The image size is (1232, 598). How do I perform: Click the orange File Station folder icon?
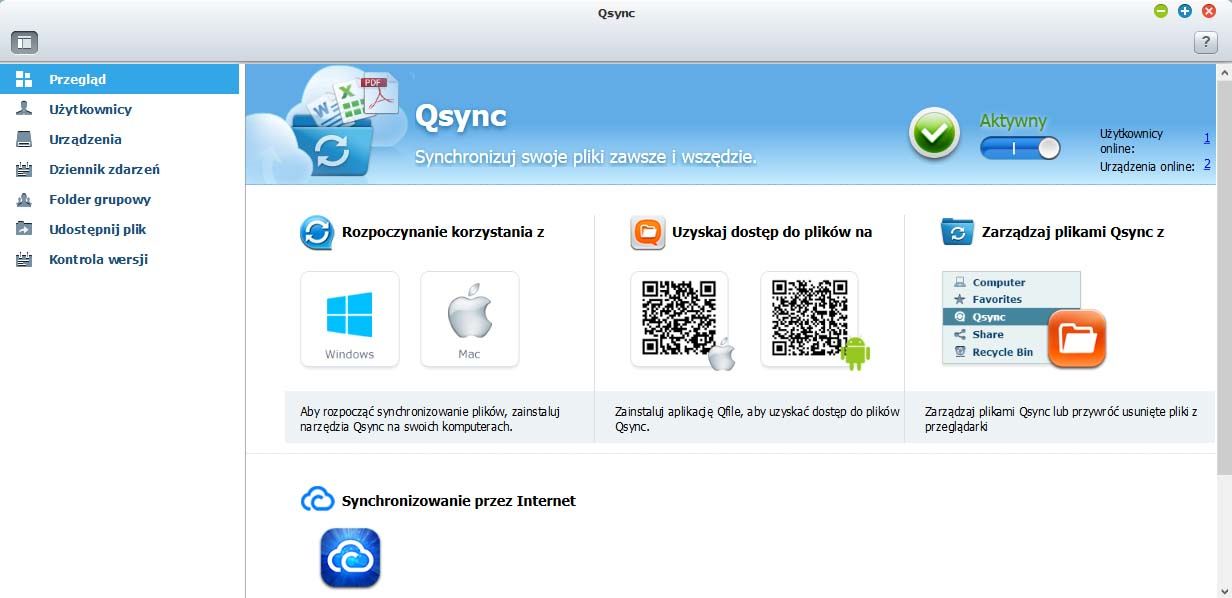pyautogui.click(x=1077, y=339)
